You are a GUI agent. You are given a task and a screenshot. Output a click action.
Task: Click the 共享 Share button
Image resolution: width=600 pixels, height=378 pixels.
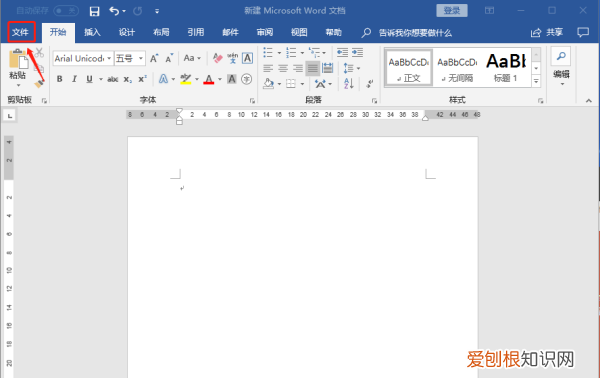point(547,33)
